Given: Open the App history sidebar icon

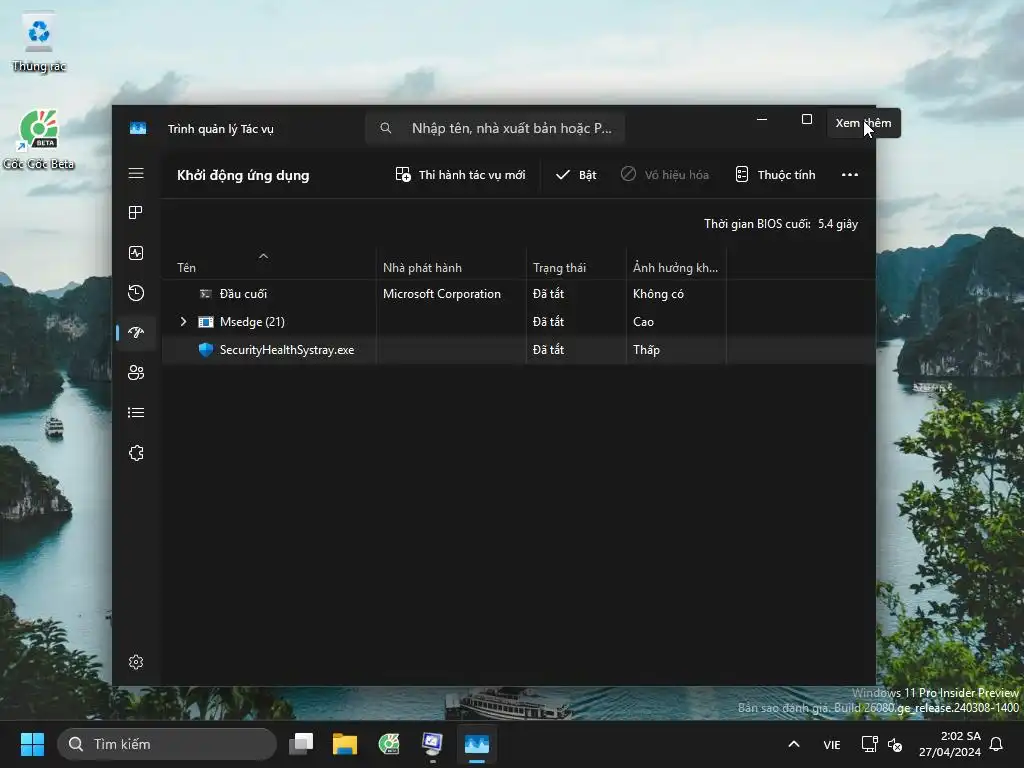Looking at the screenshot, I should (x=136, y=293).
